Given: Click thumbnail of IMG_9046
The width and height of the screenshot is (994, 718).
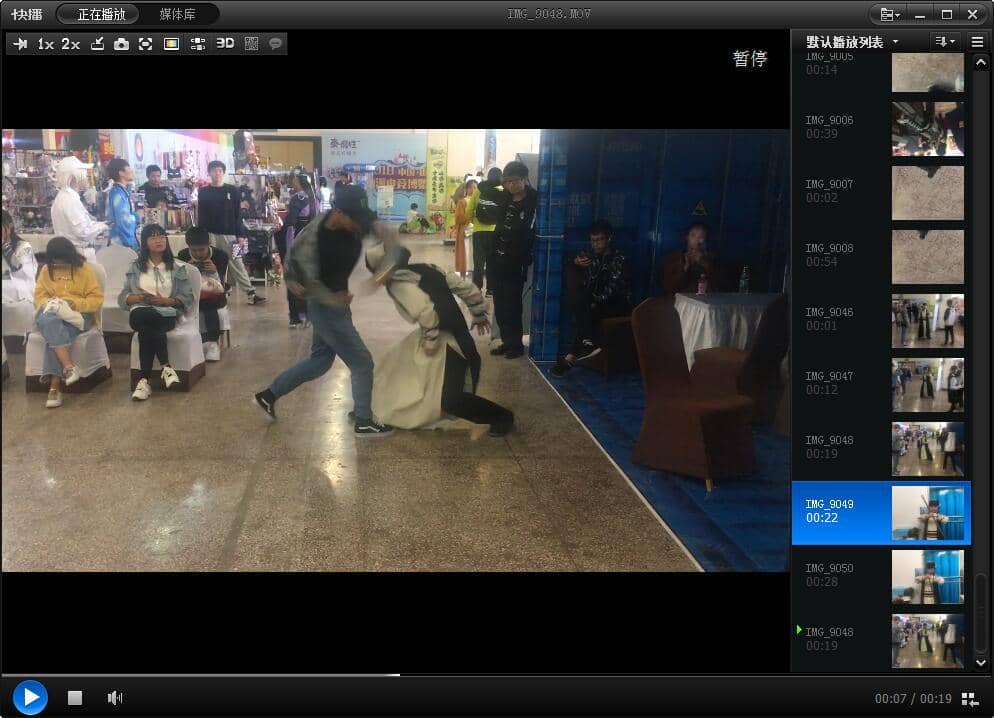Looking at the screenshot, I should [x=927, y=321].
